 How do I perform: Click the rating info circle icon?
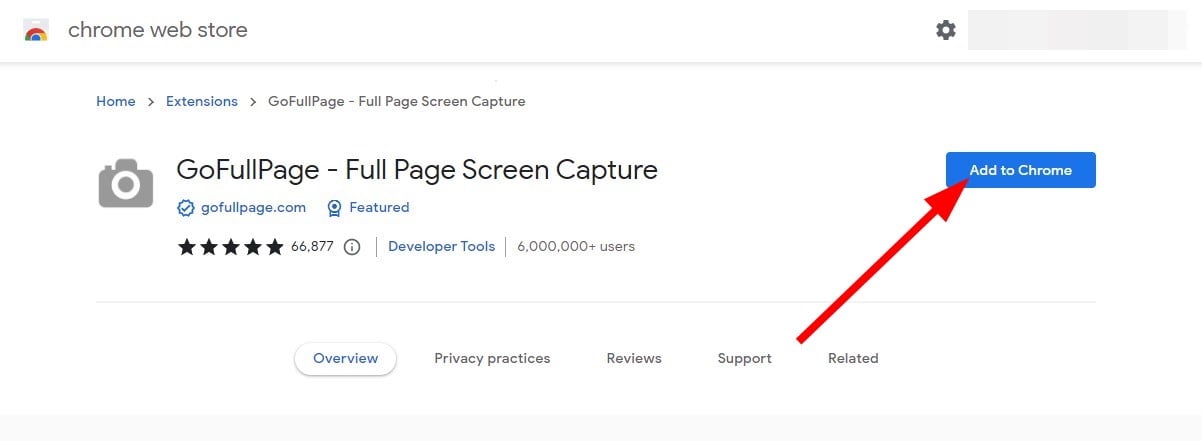point(352,247)
